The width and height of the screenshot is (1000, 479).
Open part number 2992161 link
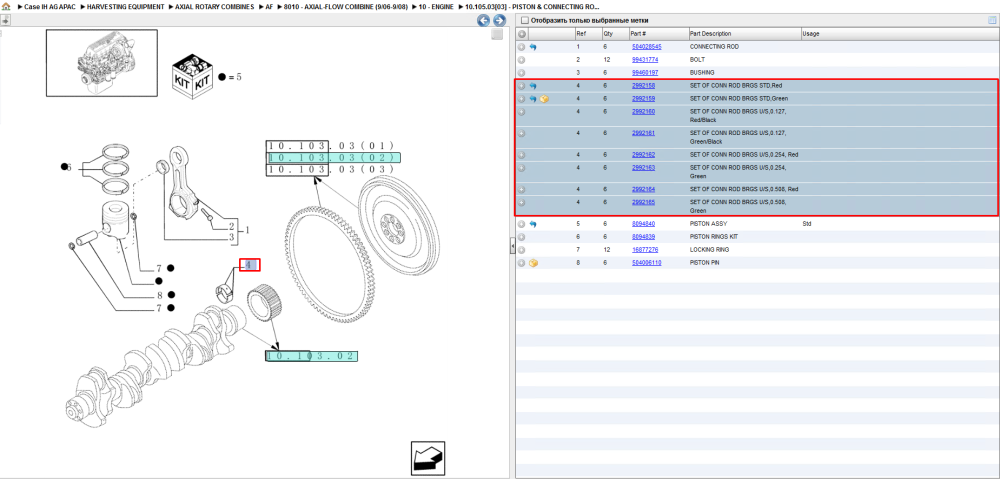(x=643, y=133)
